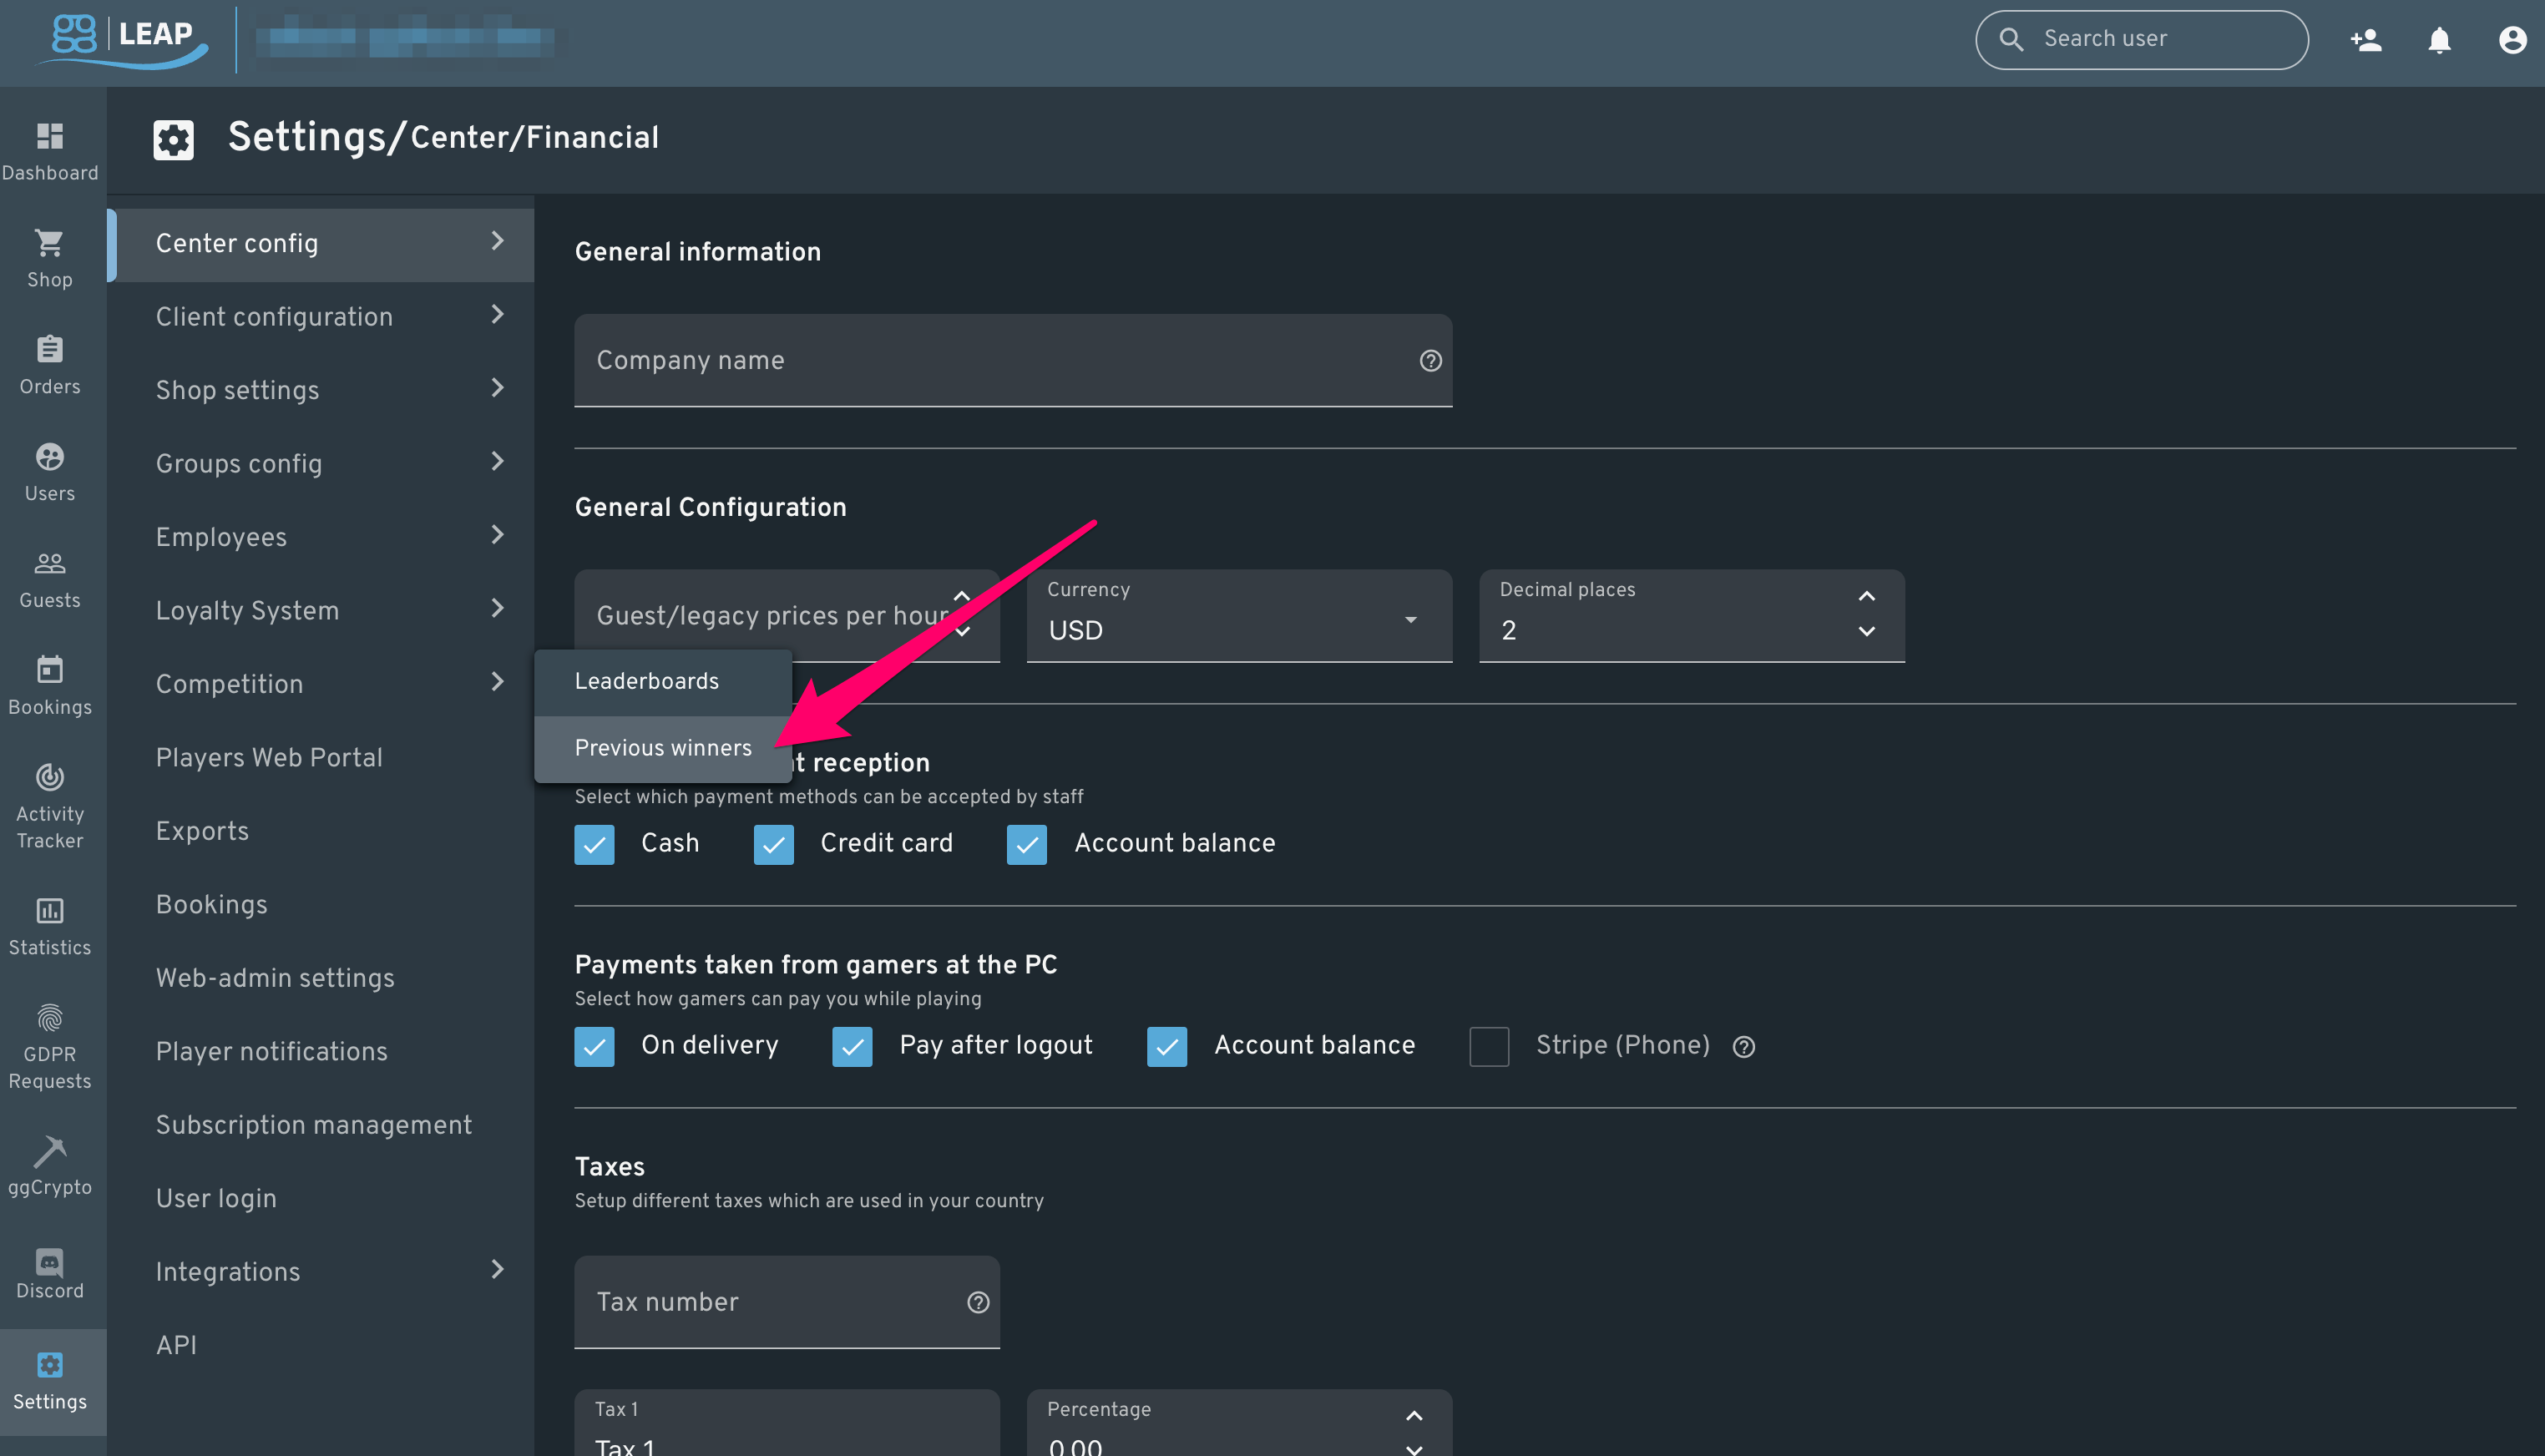The height and width of the screenshot is (1456, 2545).
Task: Select Leaderboards from Competition submenu
Action: (x=647, y=680)
